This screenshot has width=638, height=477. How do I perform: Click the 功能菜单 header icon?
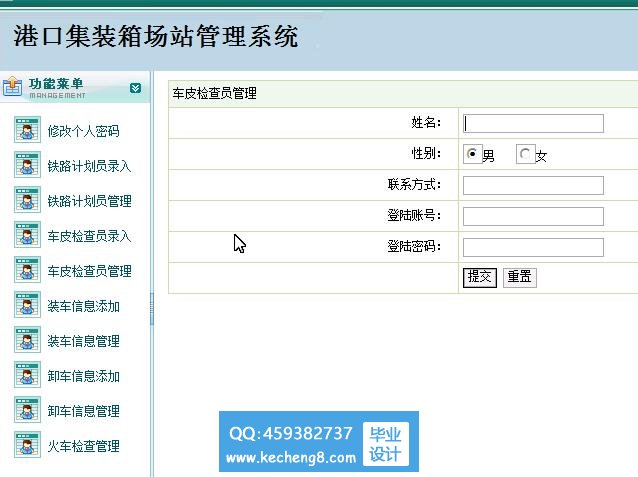12,86
